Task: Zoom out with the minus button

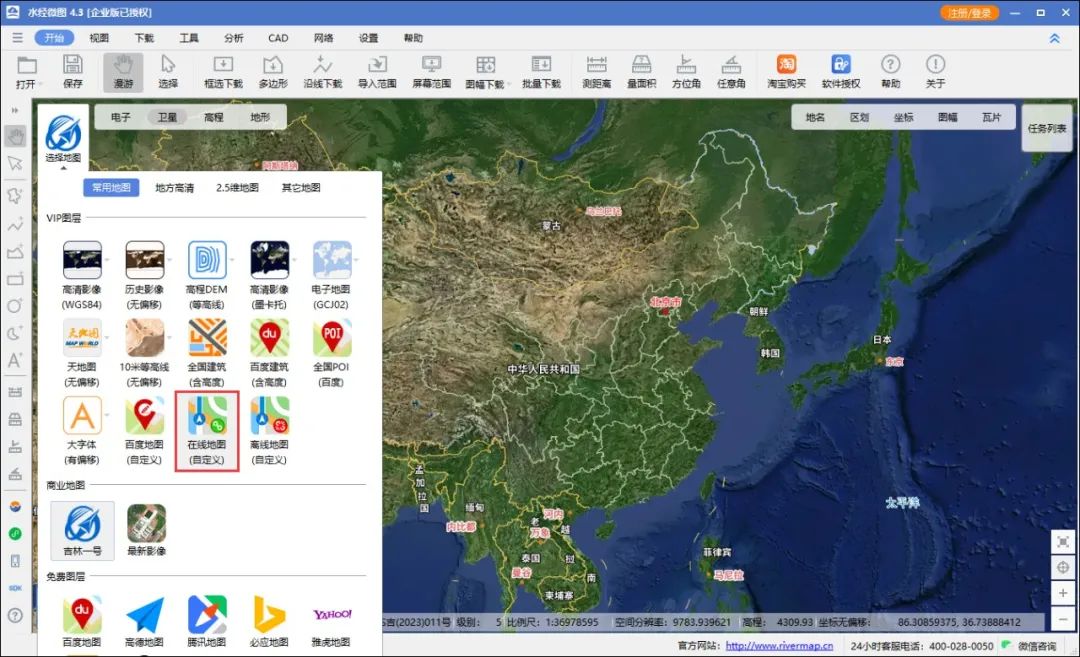Action: pyautogui.click(x=1063, y=619)
